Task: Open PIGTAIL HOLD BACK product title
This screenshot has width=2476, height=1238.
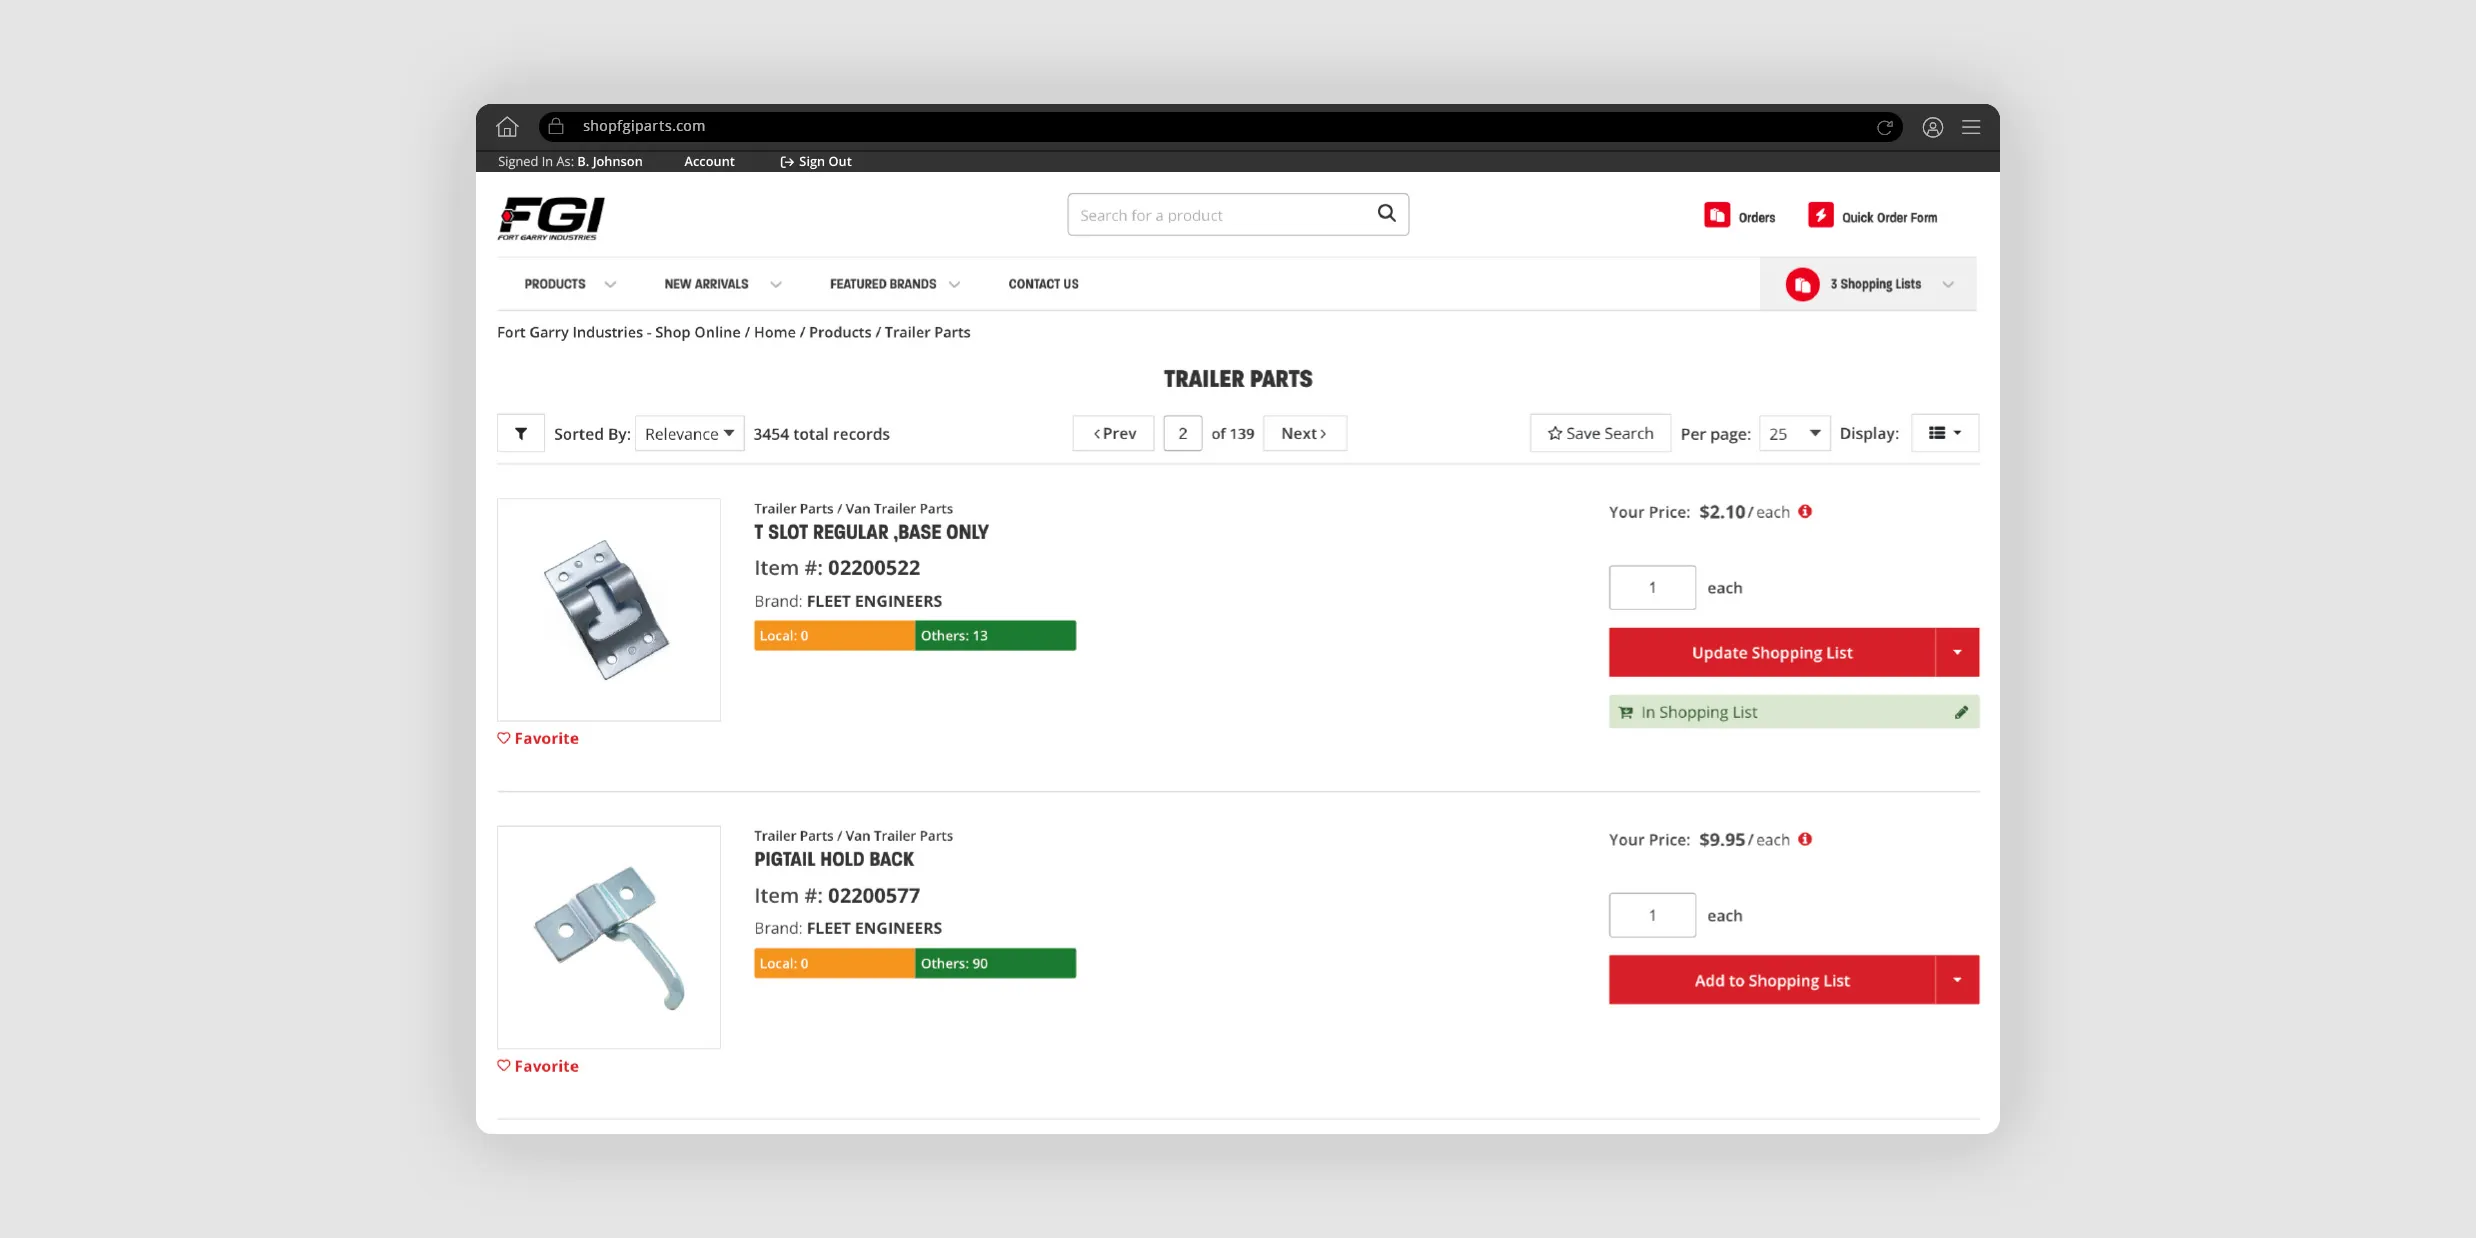Action: tap(834, 859)
